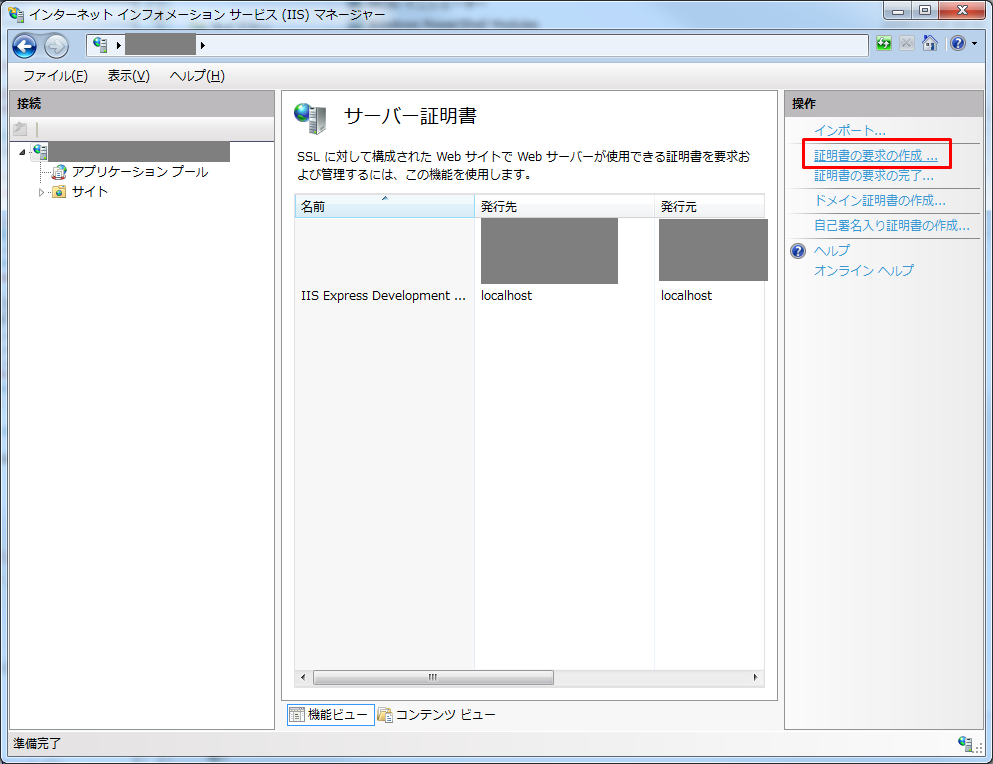The width and height of the screenshot is (993, 764).
Task: Click the horizontal scrollbar thumb
Action: (x=433, y=677)
